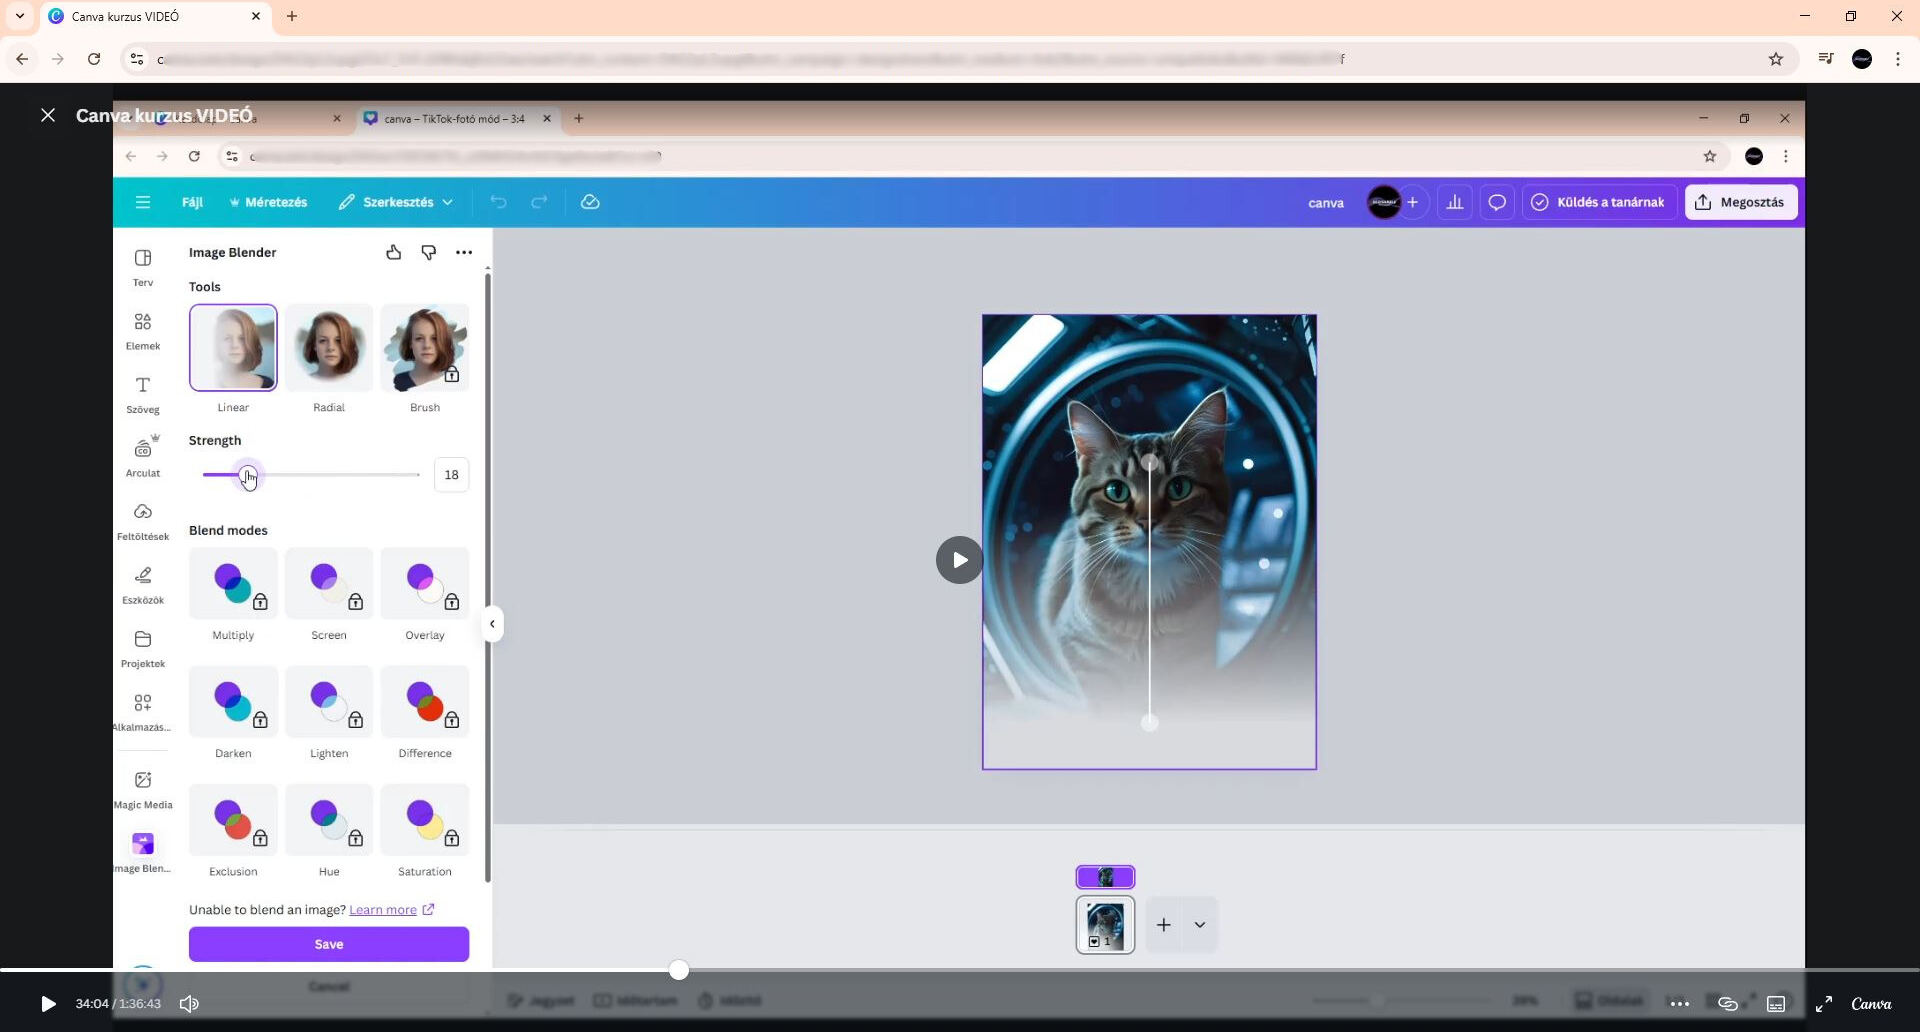
Task: Open Magic Media in the sidebar
Action: pyautogui.click(x=143, y=789)
